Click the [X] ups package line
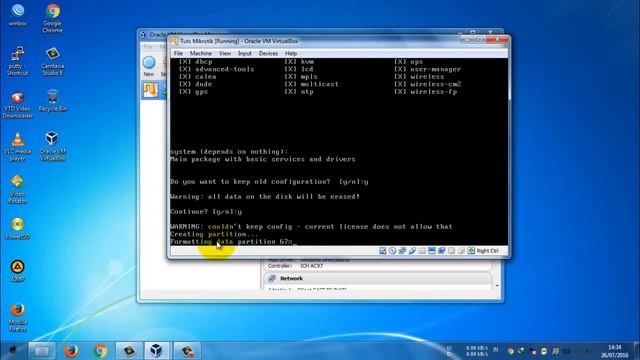Image resolution: width=640 pixels, height=360 pixels. (x=409, y=62)
